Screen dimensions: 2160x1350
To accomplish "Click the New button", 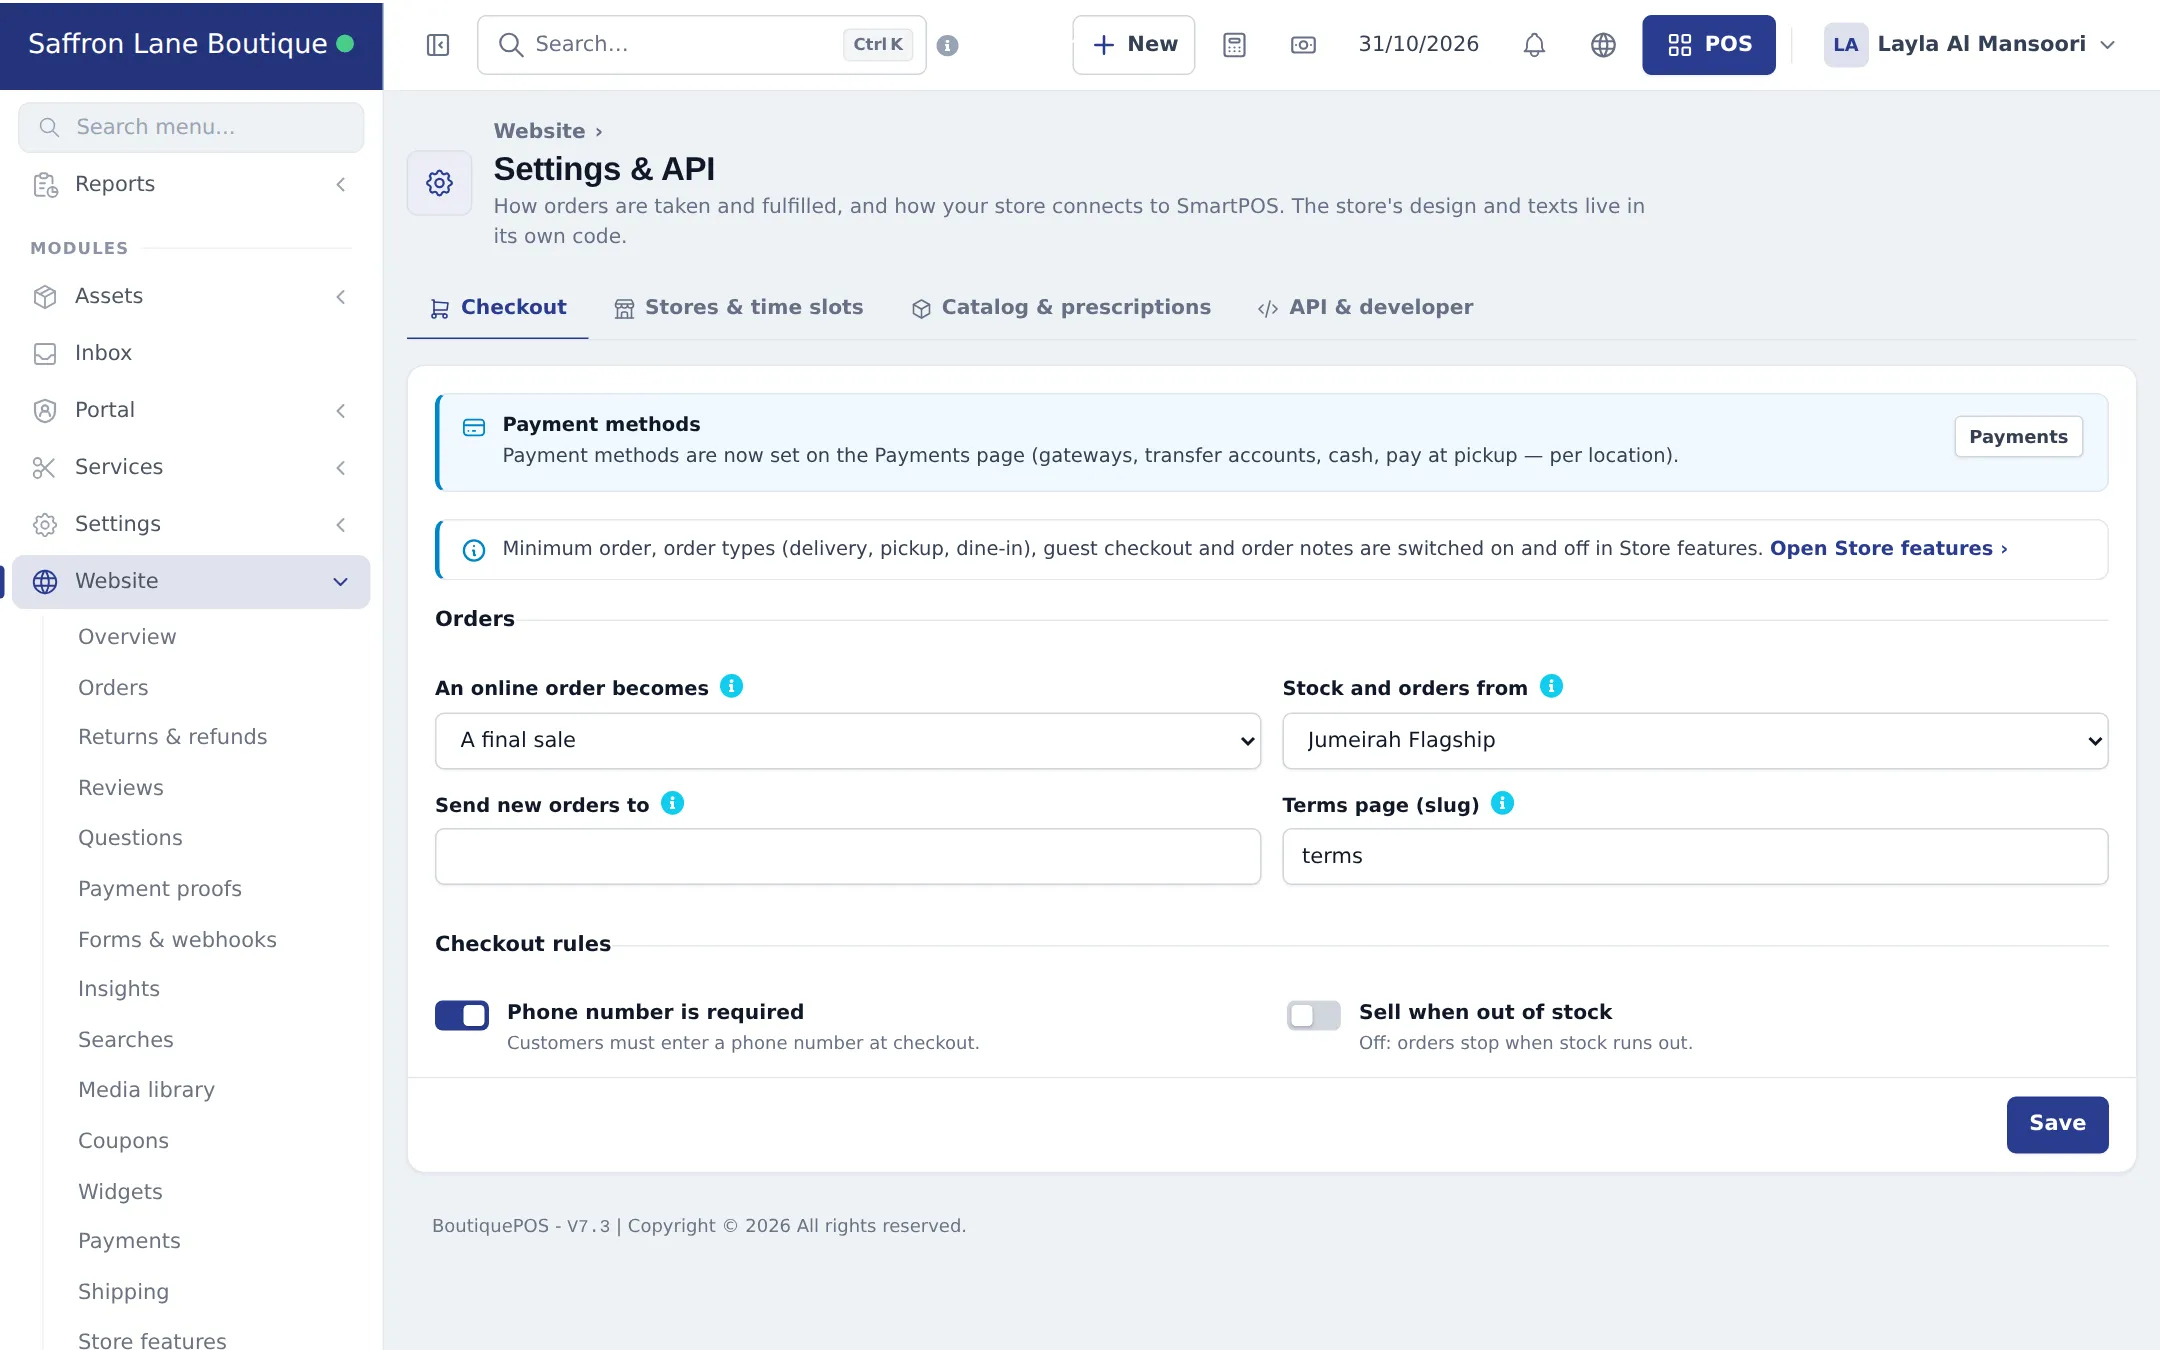I will tap(1133, 45).
